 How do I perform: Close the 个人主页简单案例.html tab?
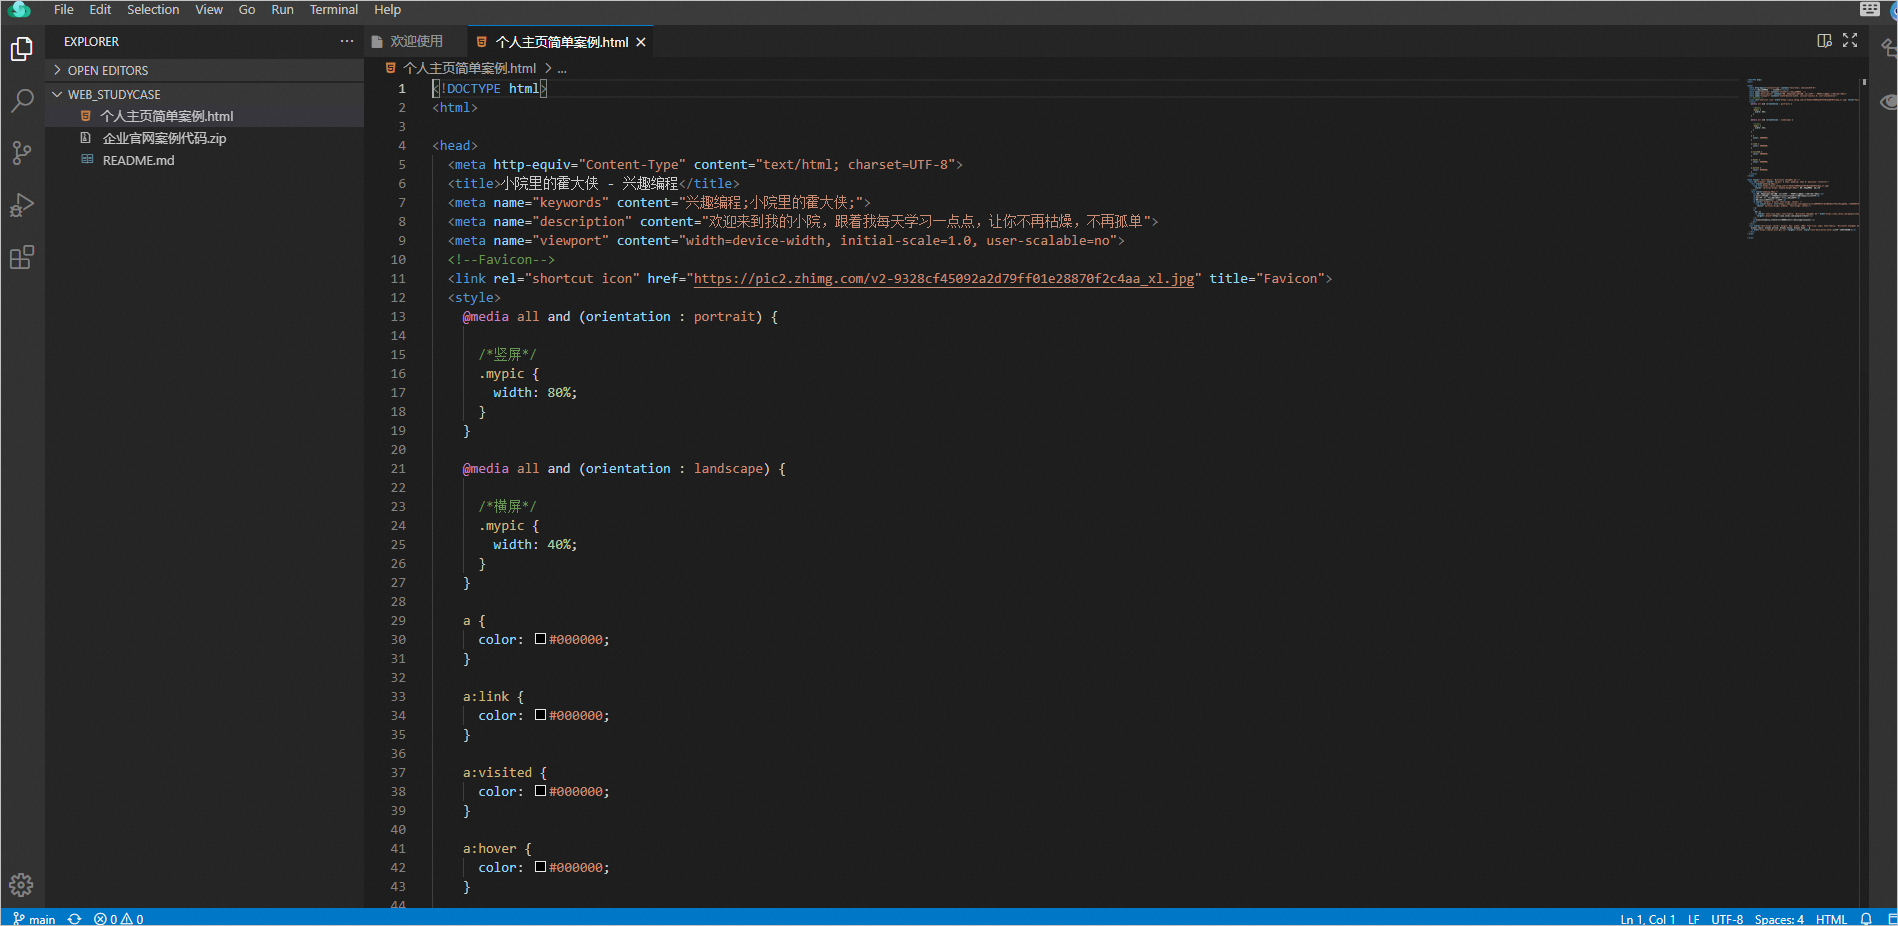(x=641, y=42)
